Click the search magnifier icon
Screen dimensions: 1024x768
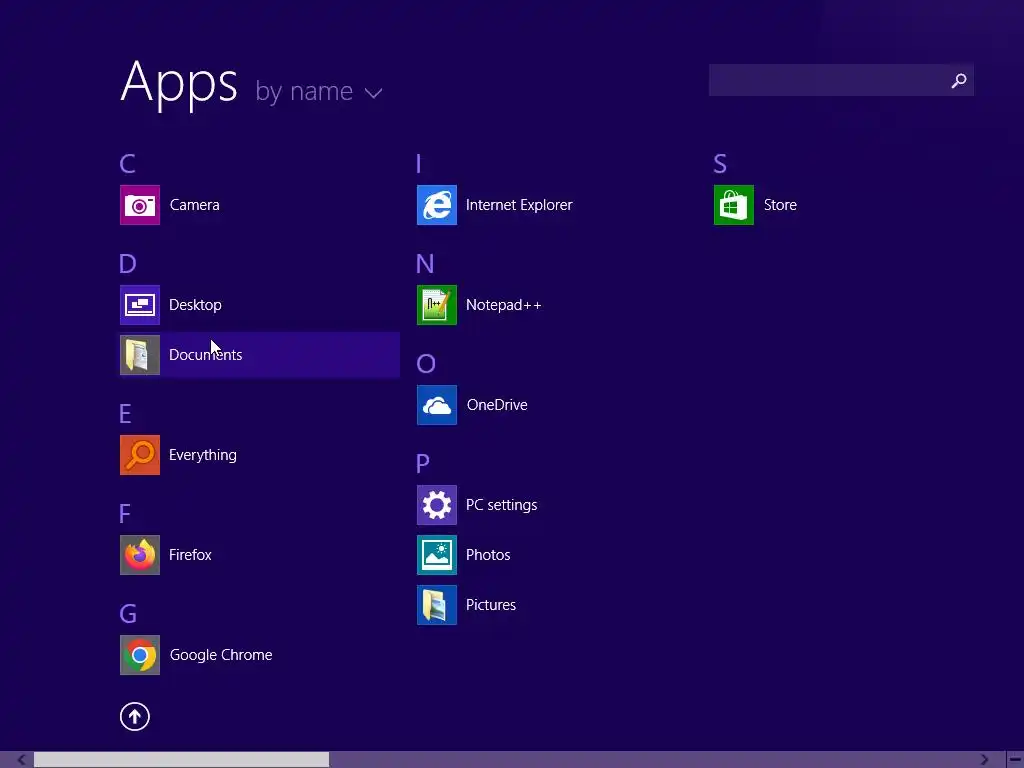click(959, 80)
